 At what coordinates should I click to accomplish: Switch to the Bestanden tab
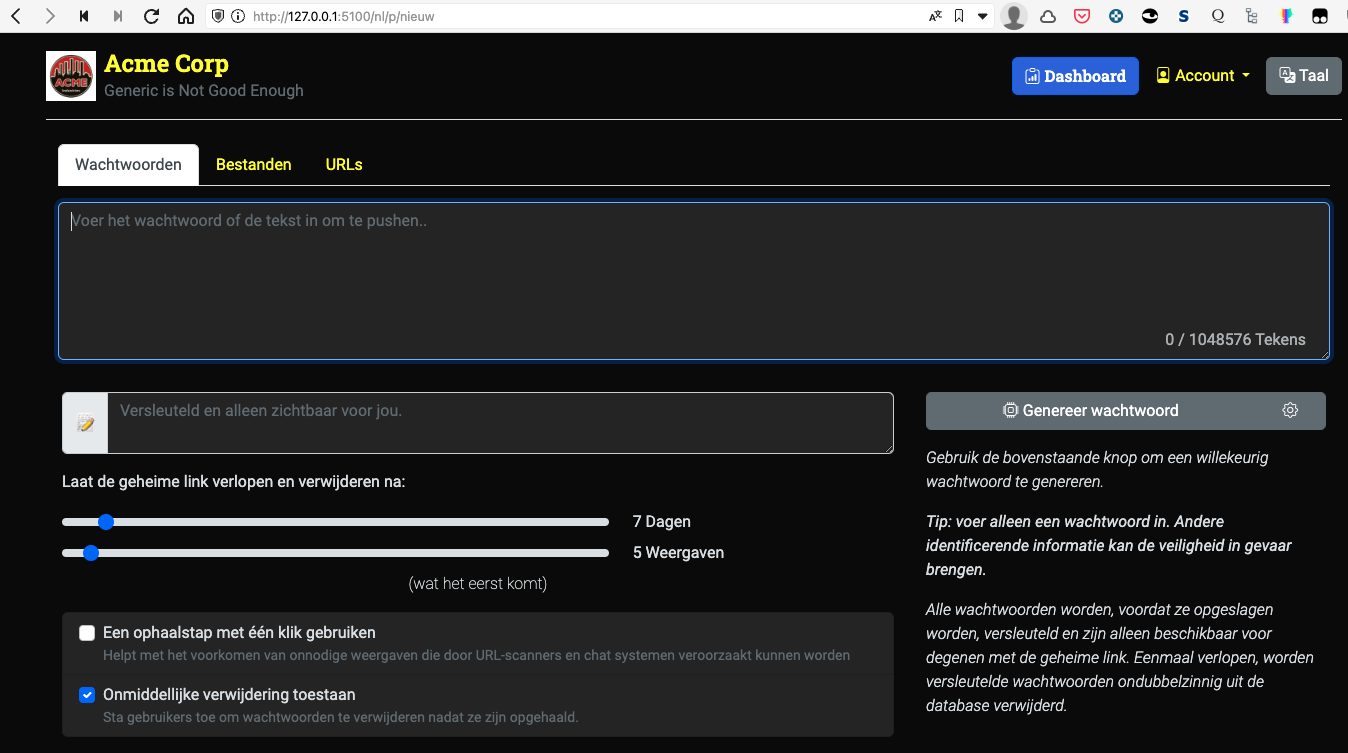253,164
